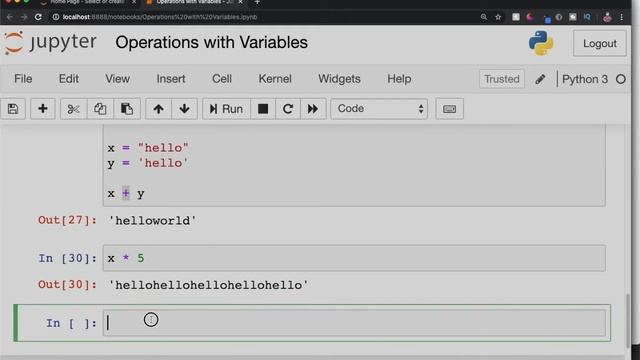640x360 pixels.
Task: Rename the notebook title Operations with Variables
Action: pos(211,42)
